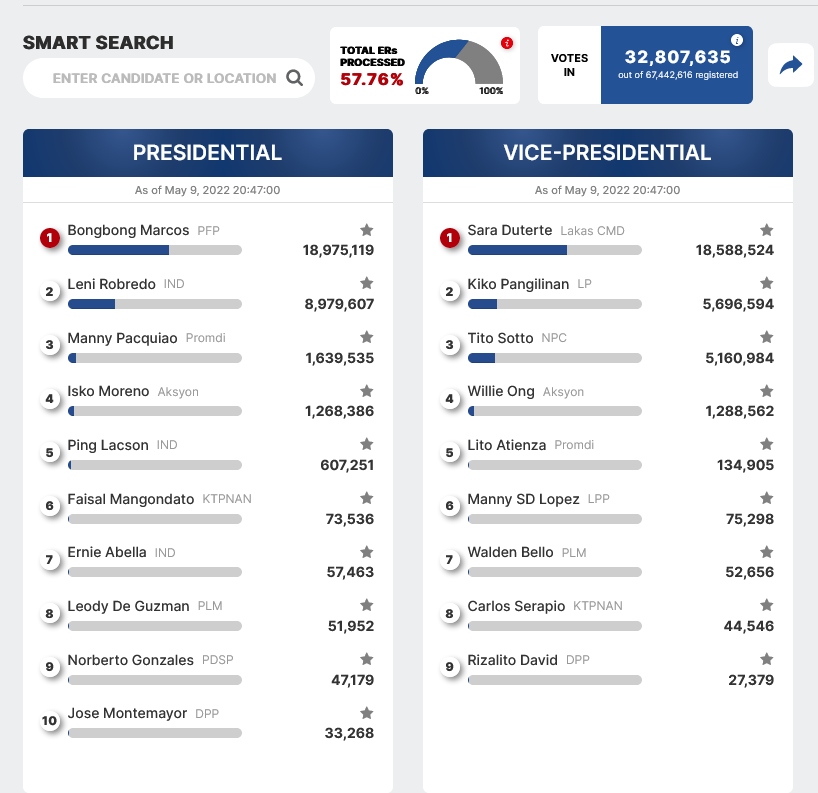Screen dimensions: 818x793
Task: Star Tito Sotto's entry
Action: (x=766, y=337)
